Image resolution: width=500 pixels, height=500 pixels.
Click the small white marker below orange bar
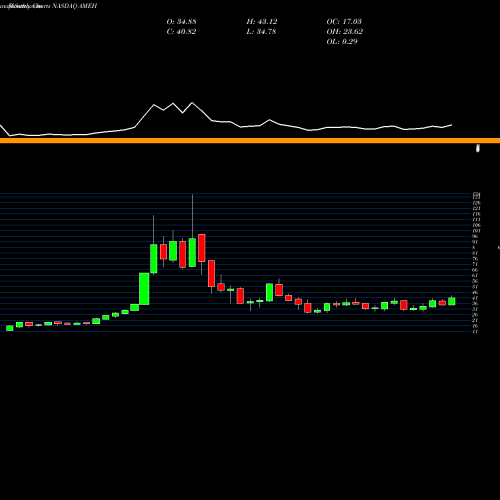pos(478,148)
